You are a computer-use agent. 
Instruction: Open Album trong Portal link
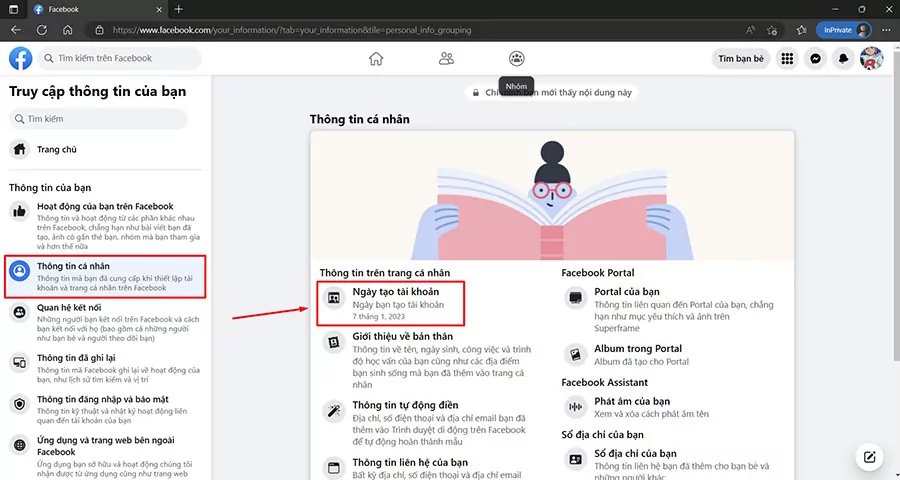pos(638,349)
